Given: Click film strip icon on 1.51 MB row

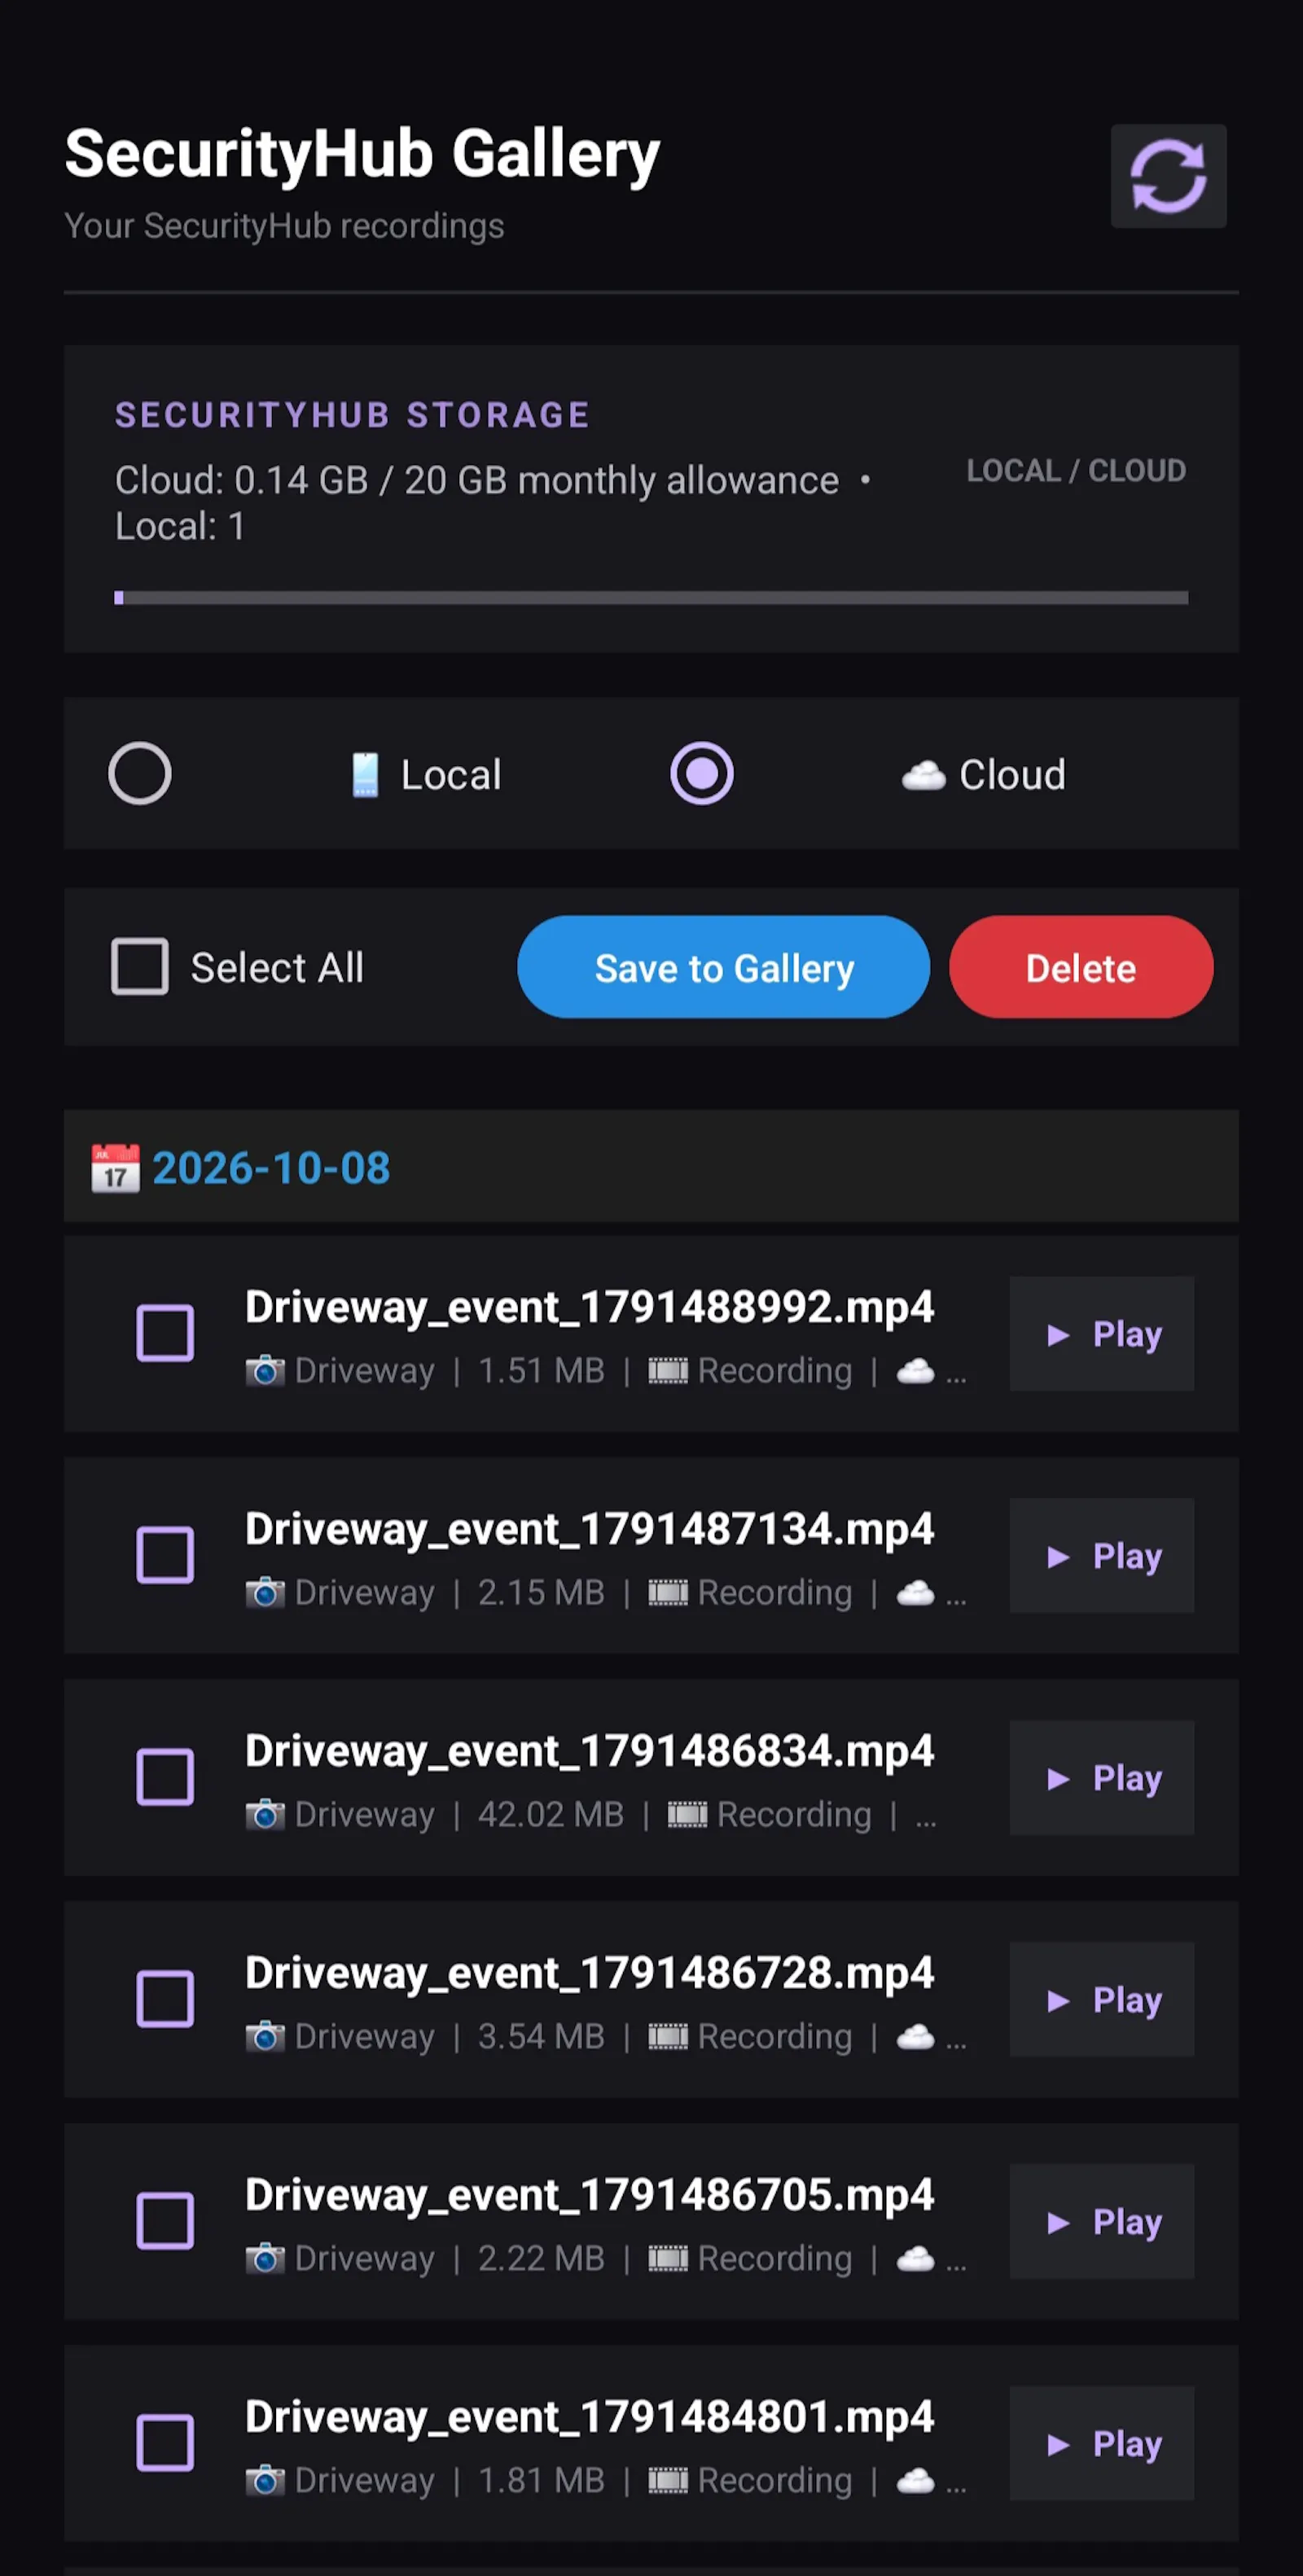Looking at the screenshot, I should point(668,1372).
